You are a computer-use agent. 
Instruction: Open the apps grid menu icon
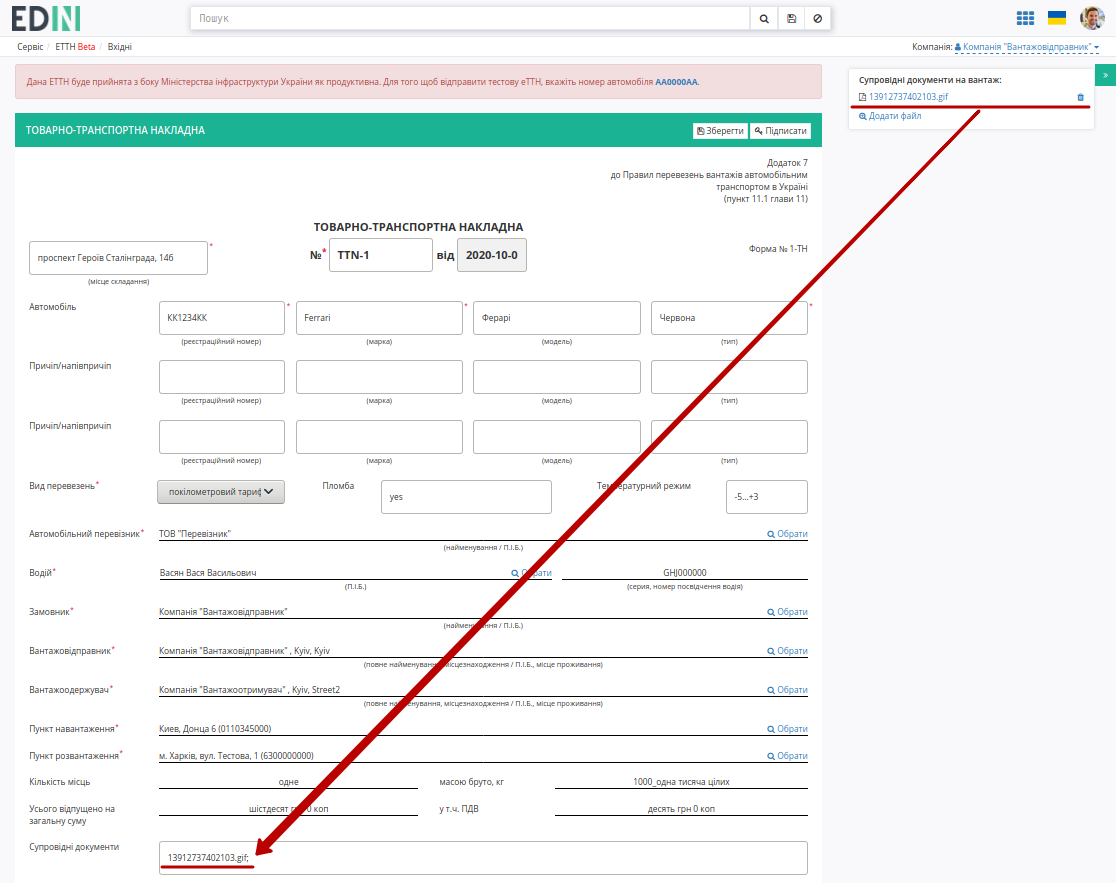click(x=1025, y=18)
